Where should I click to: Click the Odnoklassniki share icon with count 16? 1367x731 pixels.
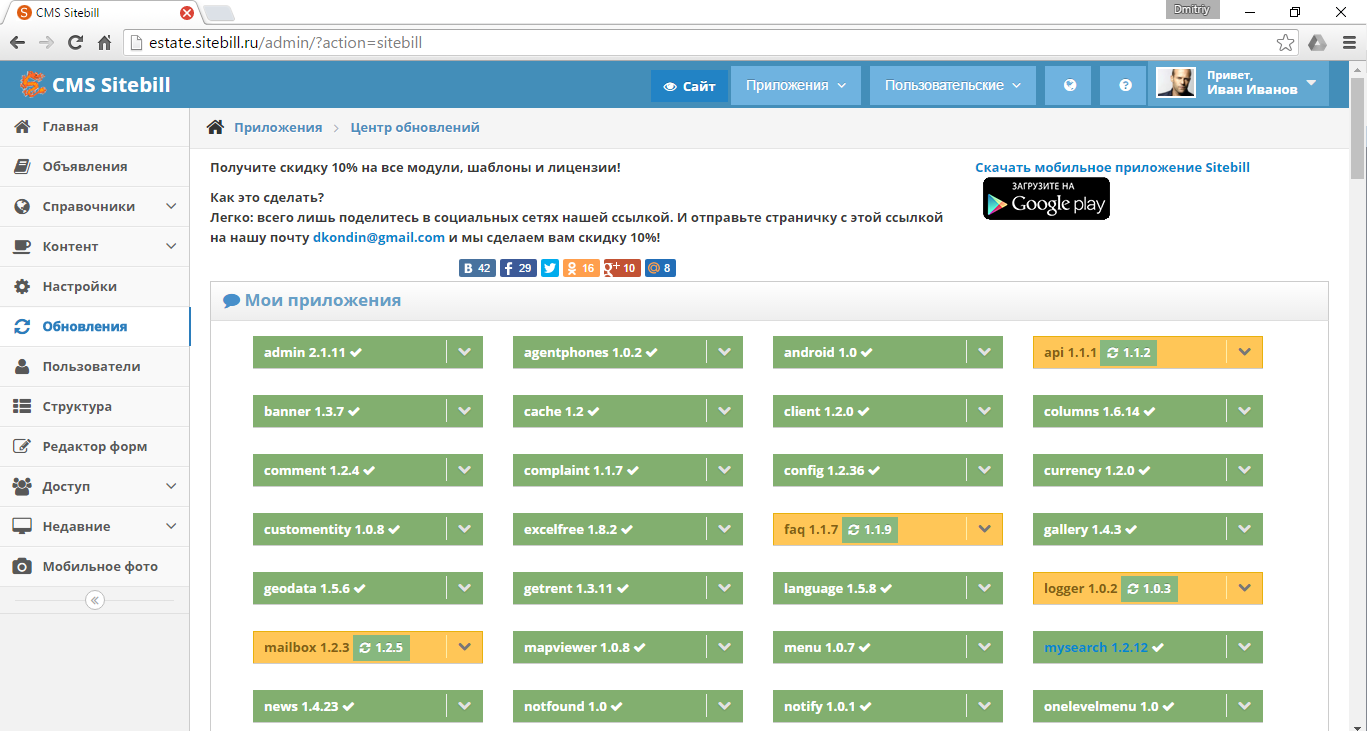(581, 268)
